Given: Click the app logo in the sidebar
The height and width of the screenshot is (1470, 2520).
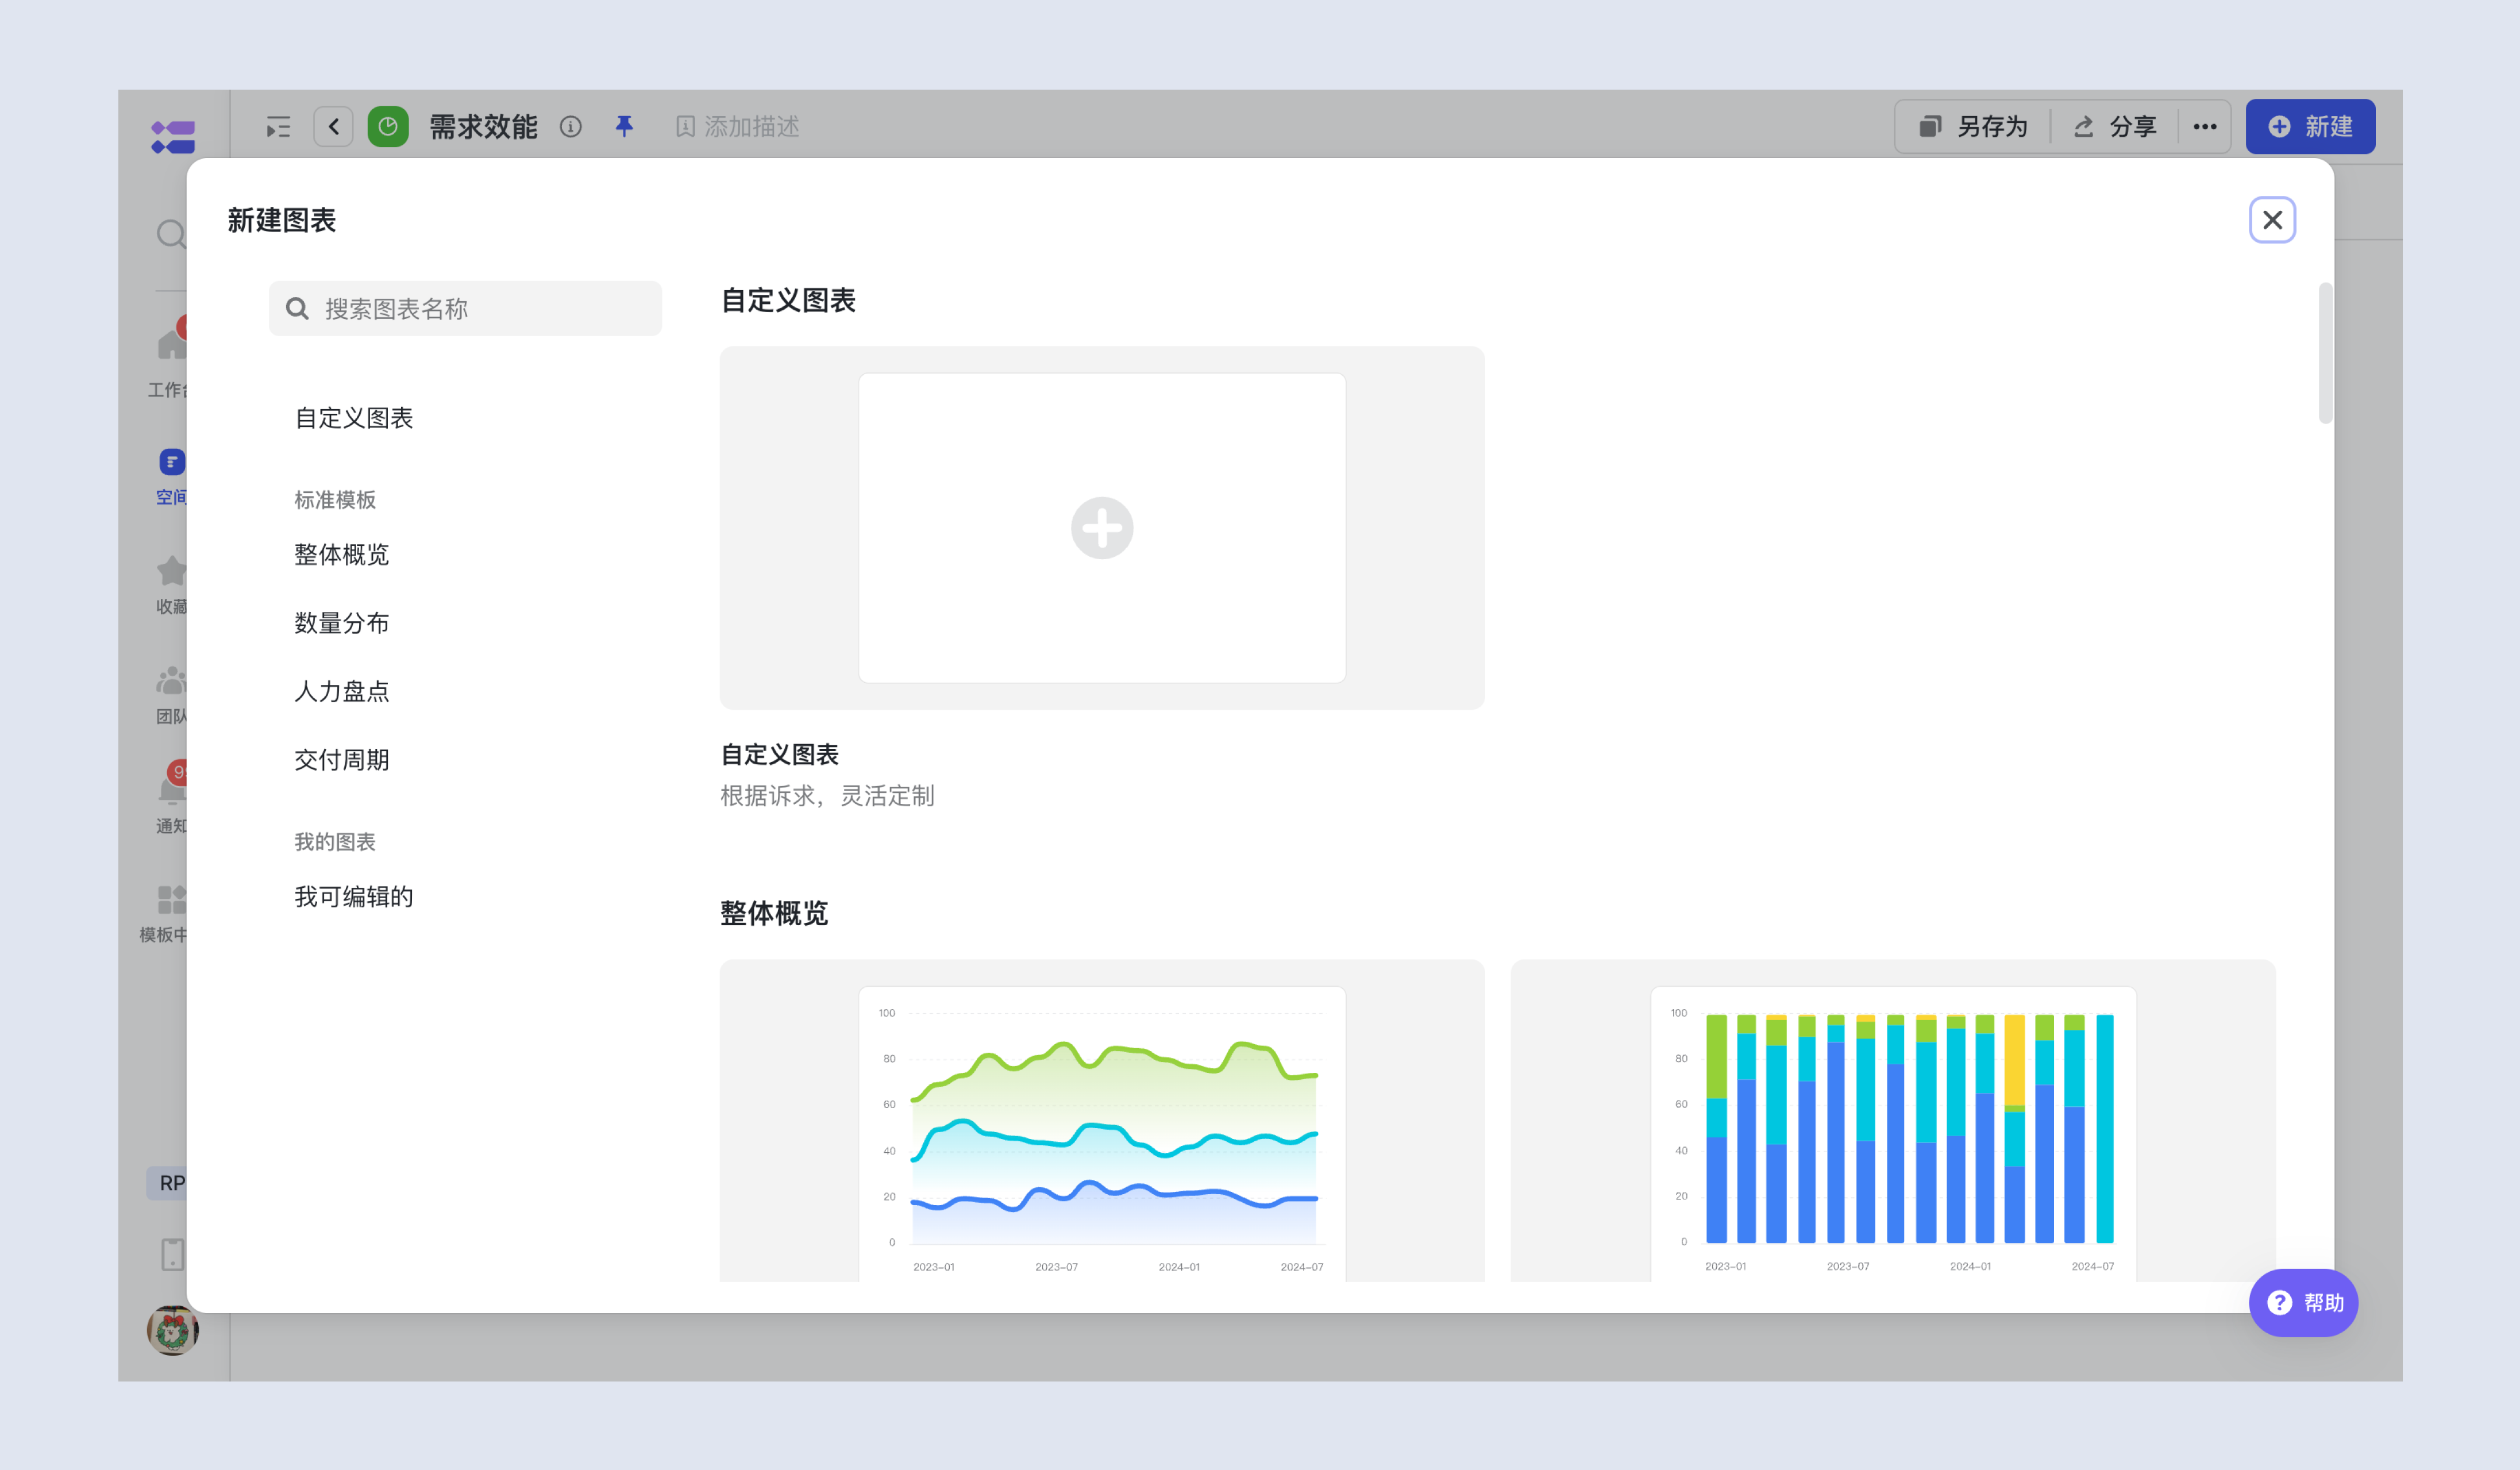Looking at the screenshot, I should click(173, 137).
